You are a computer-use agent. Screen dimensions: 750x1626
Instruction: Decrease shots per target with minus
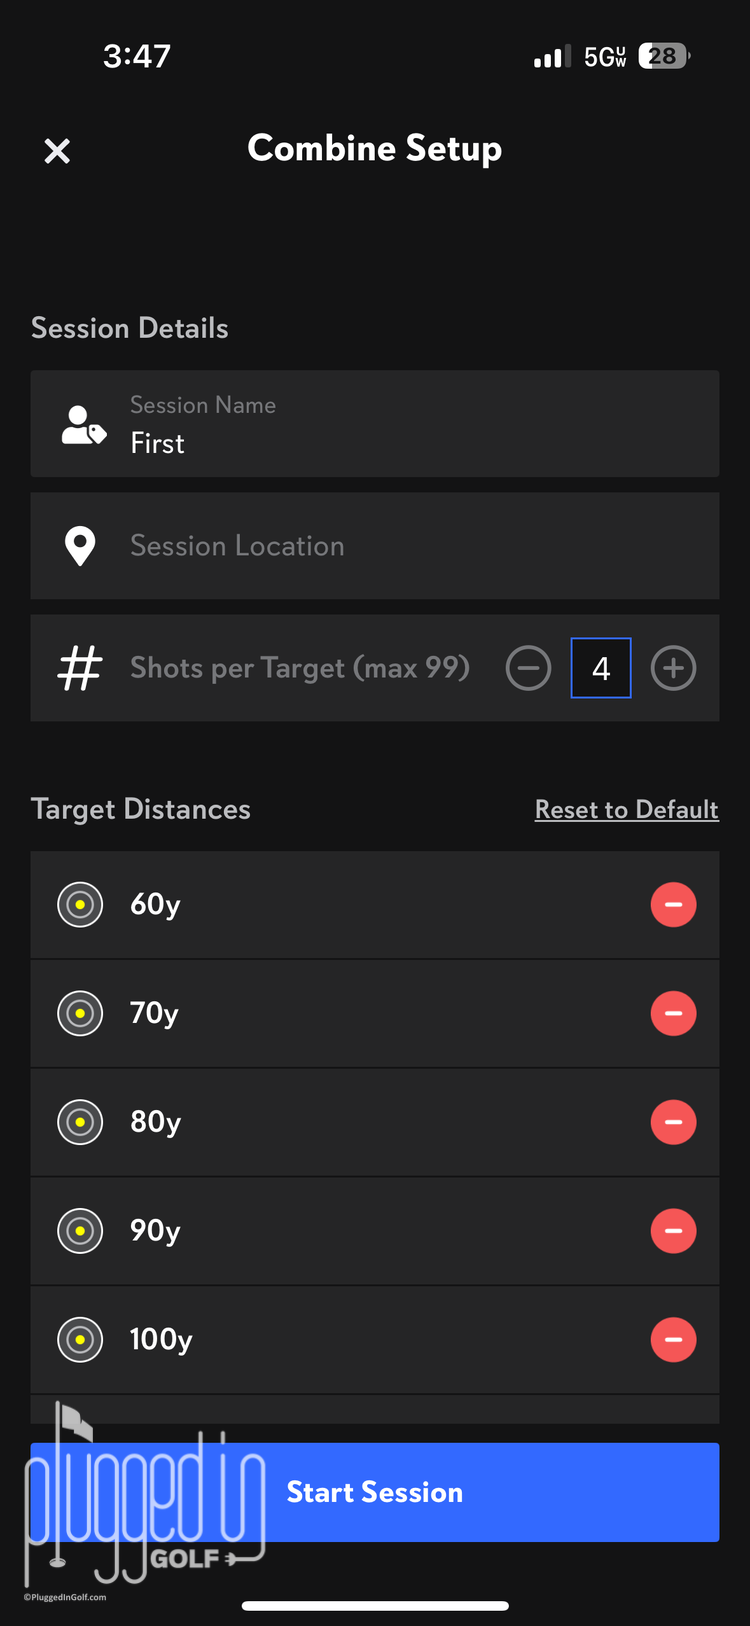528,668
